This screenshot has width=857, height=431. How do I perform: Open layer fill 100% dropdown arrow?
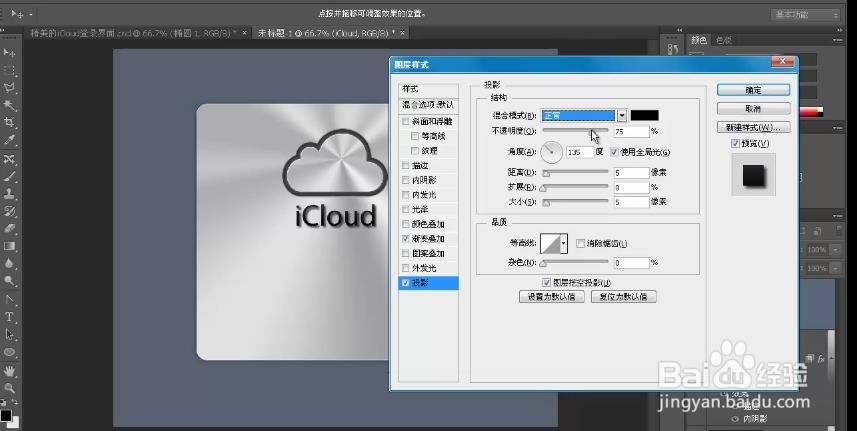pos(835,268)
